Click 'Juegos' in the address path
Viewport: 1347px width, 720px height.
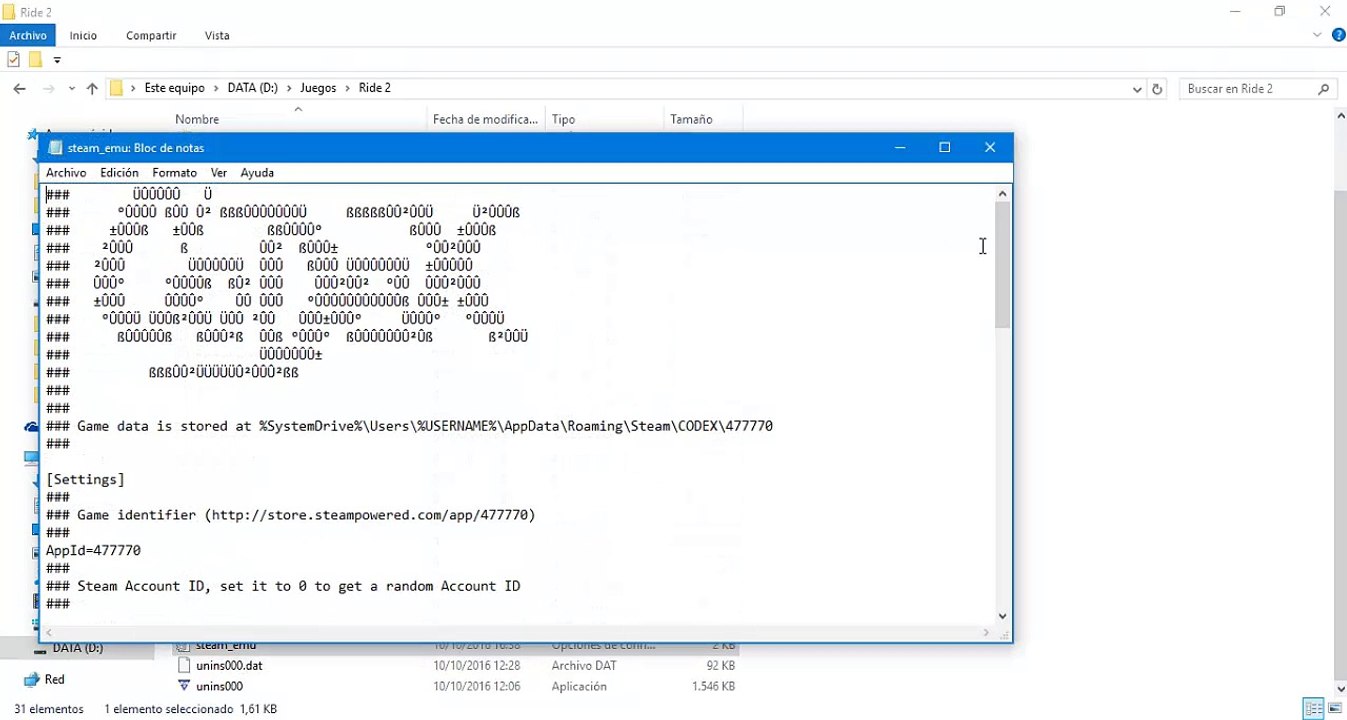[x=318, y=88]
